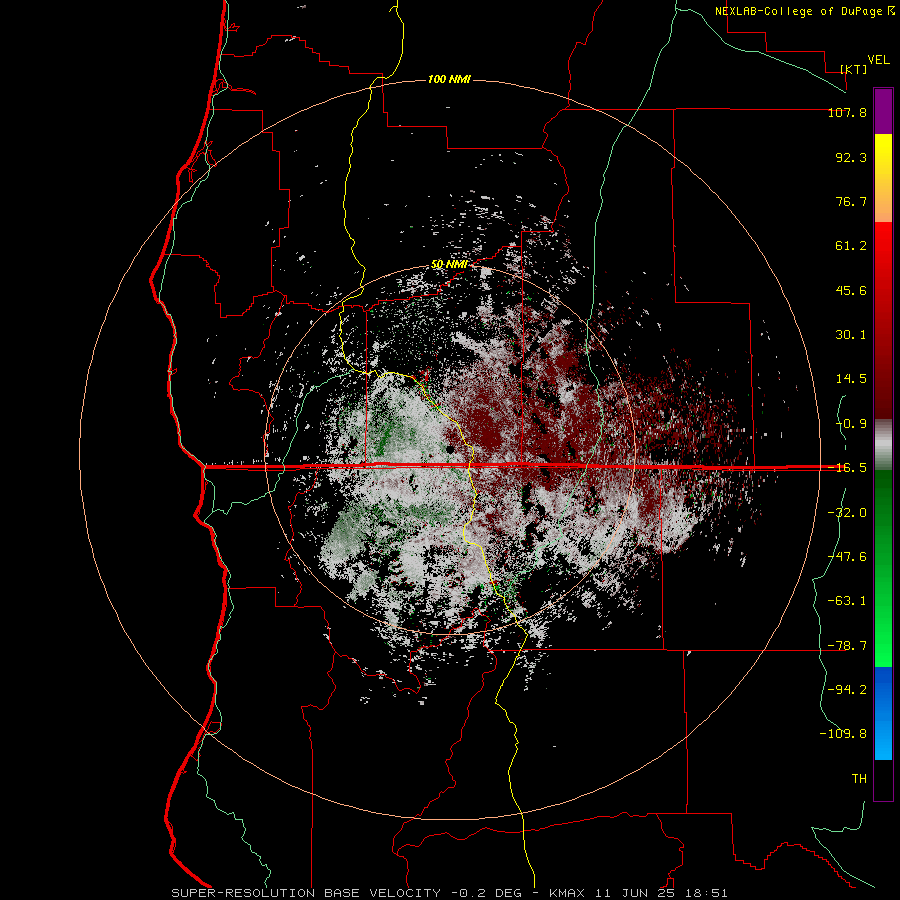Image resolution: width=900 pixels, height=900 pixels.
Task: Click the -109.8 scale value
Action: pyautogui.click(x=843, y=734)
